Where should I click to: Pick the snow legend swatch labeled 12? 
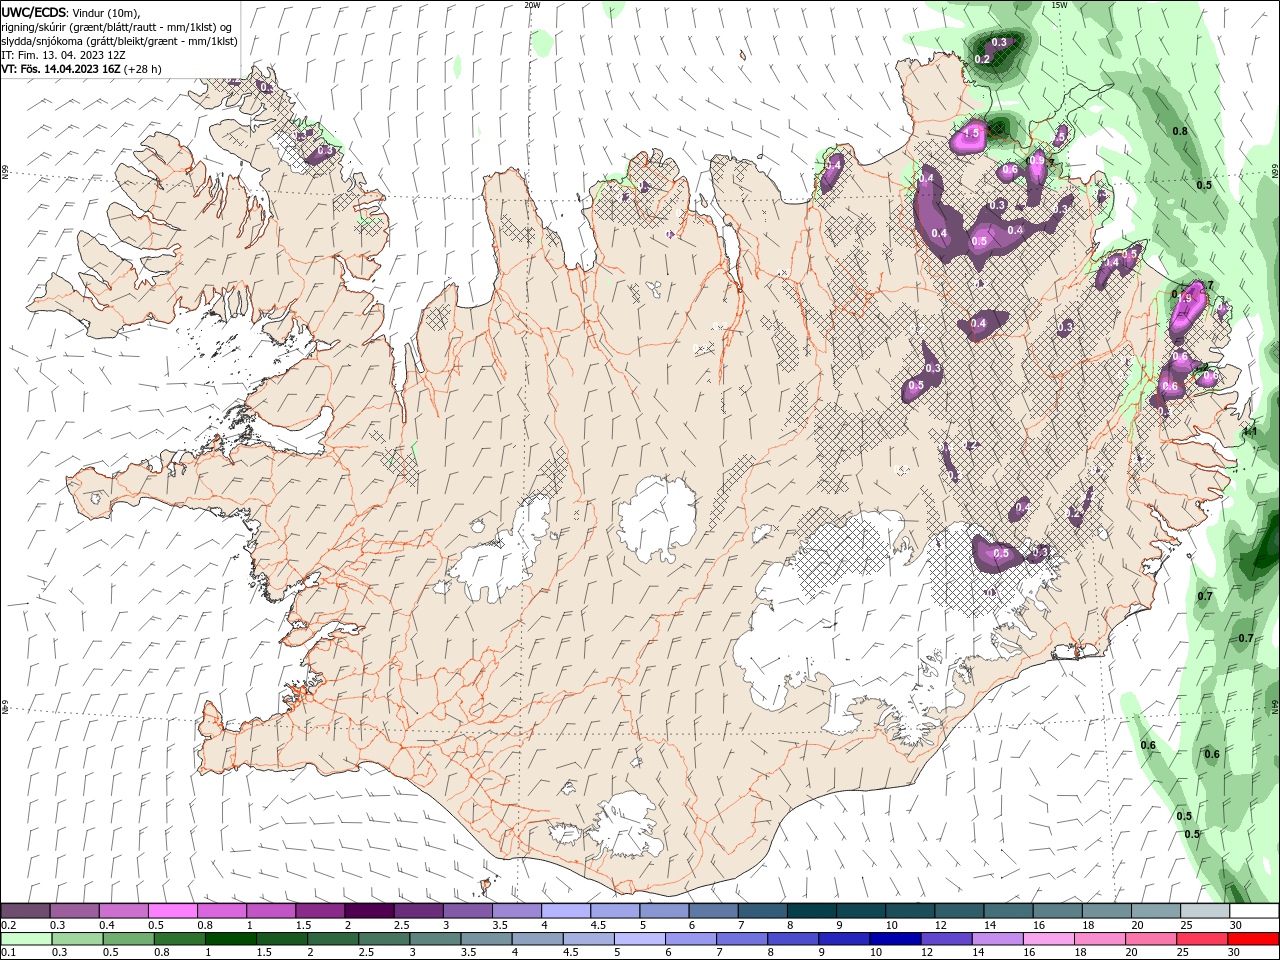point(960,911)
